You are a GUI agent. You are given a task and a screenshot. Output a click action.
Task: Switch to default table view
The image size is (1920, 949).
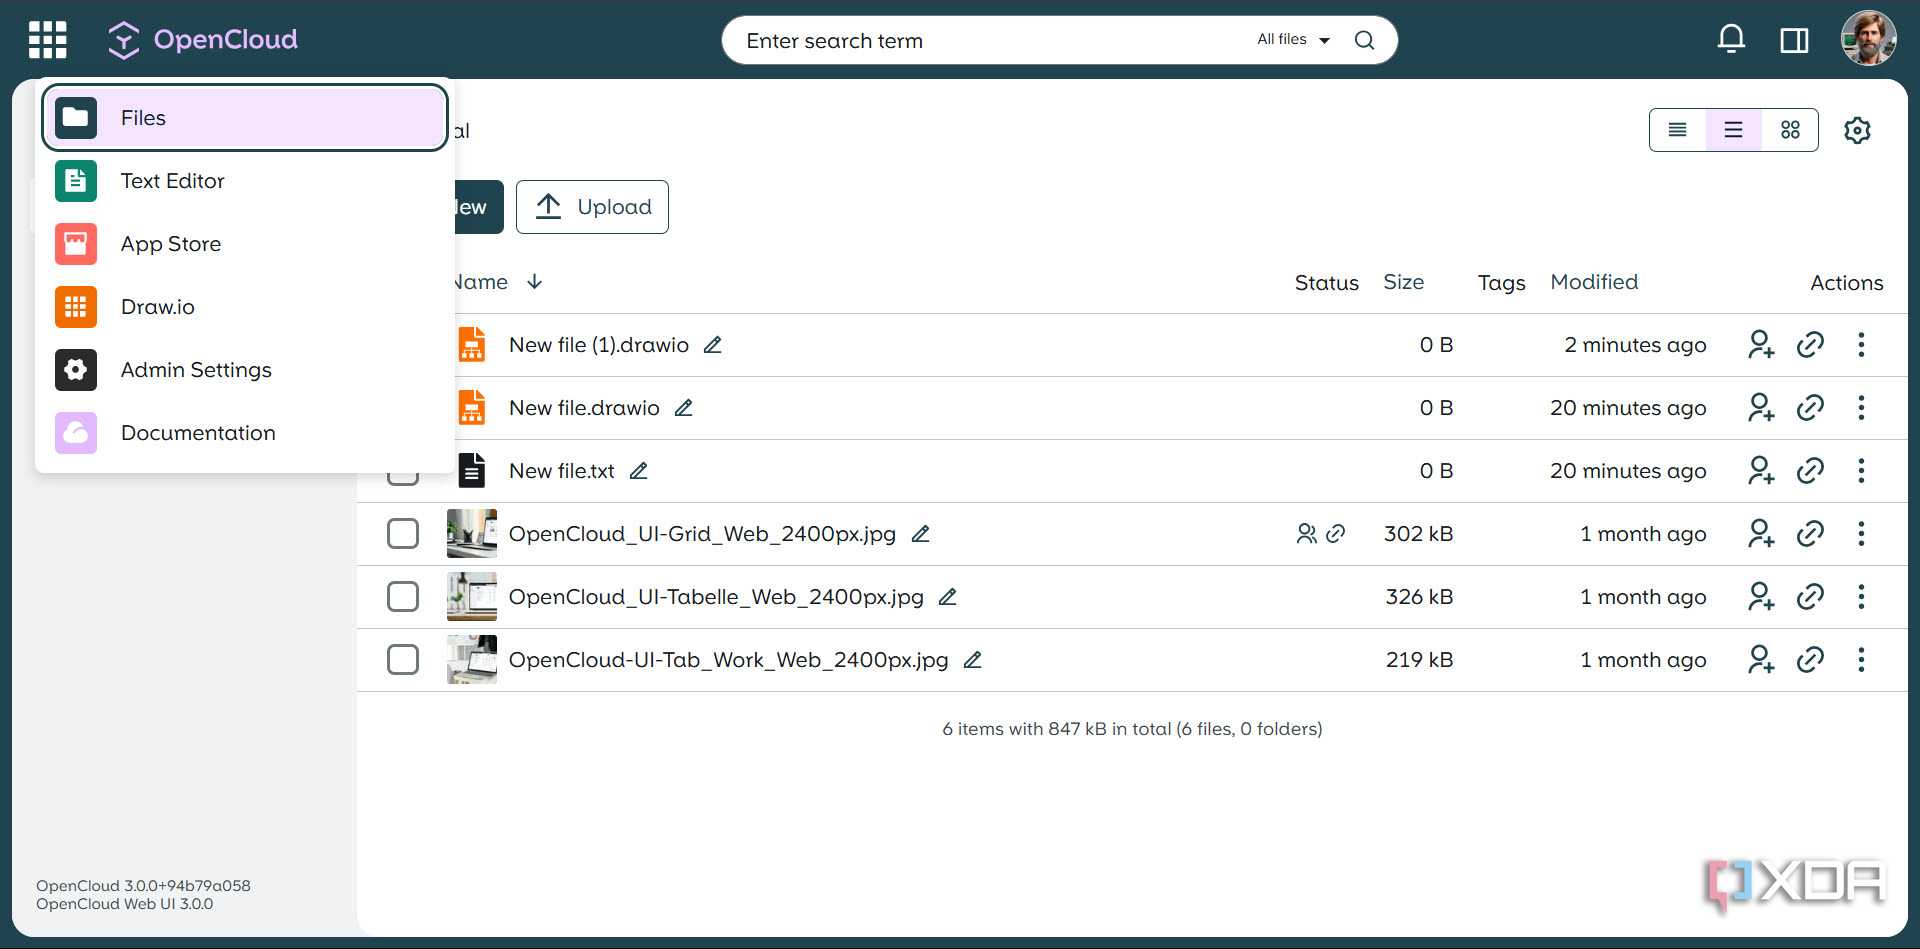1733,130
